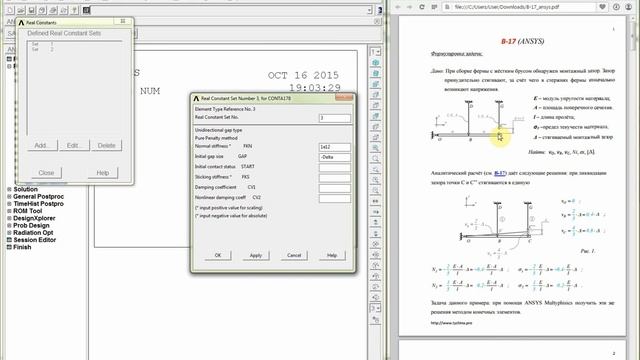Click the heart bookmark icon in browser

602,7
